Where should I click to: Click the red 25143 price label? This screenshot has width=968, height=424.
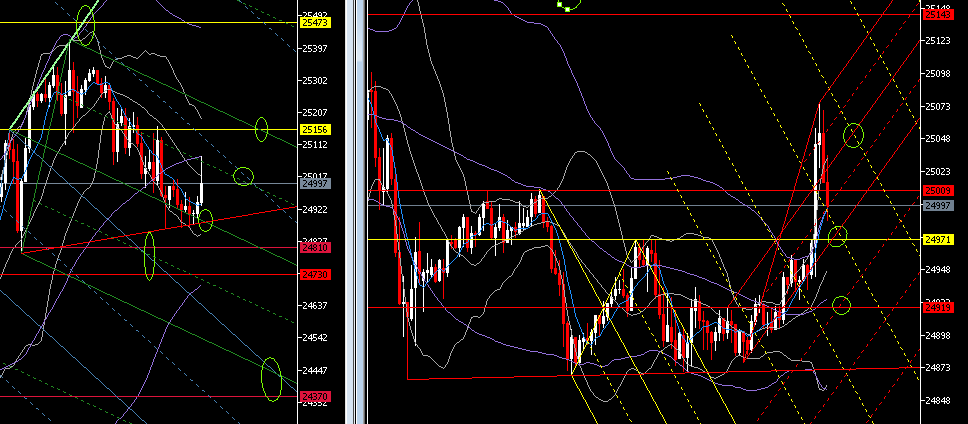click(938, 14)
